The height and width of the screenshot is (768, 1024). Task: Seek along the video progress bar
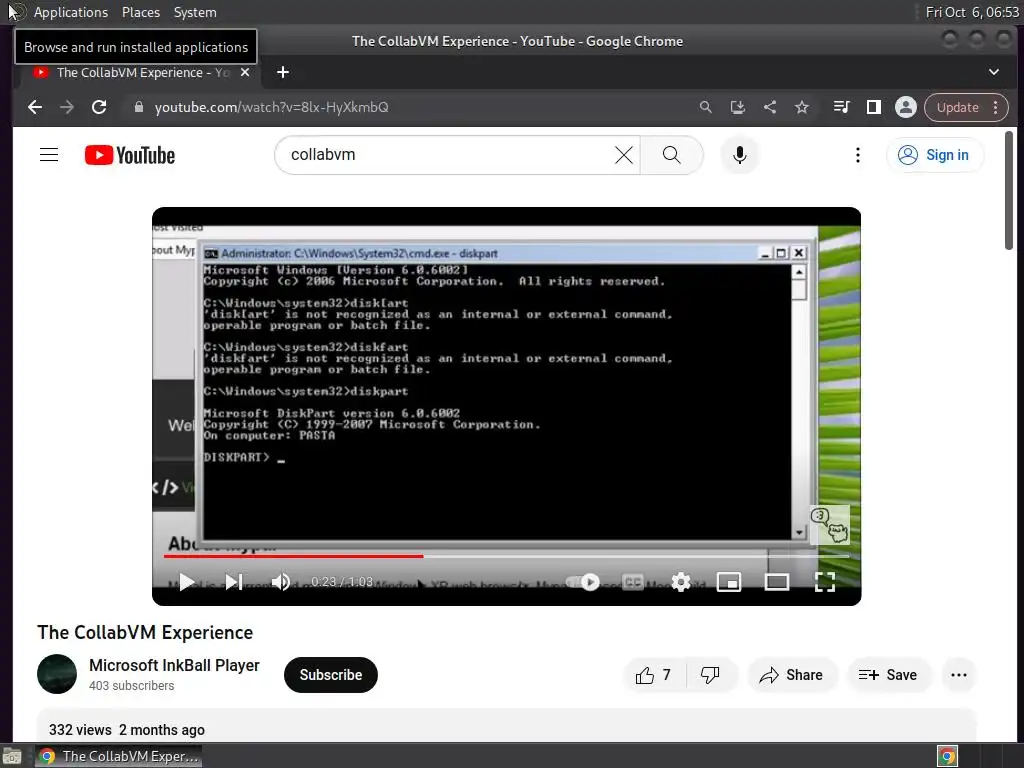pos(506,556)
